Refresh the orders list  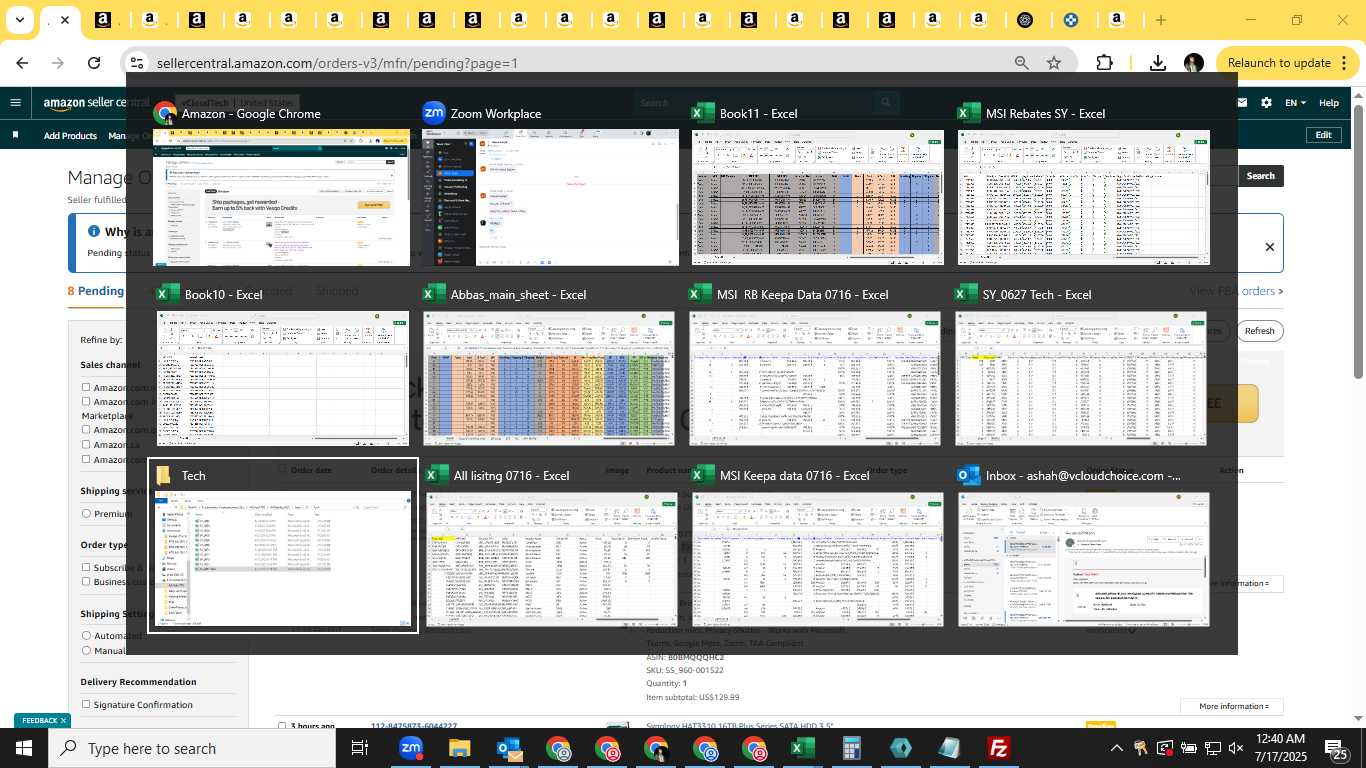click(1259, 331)
